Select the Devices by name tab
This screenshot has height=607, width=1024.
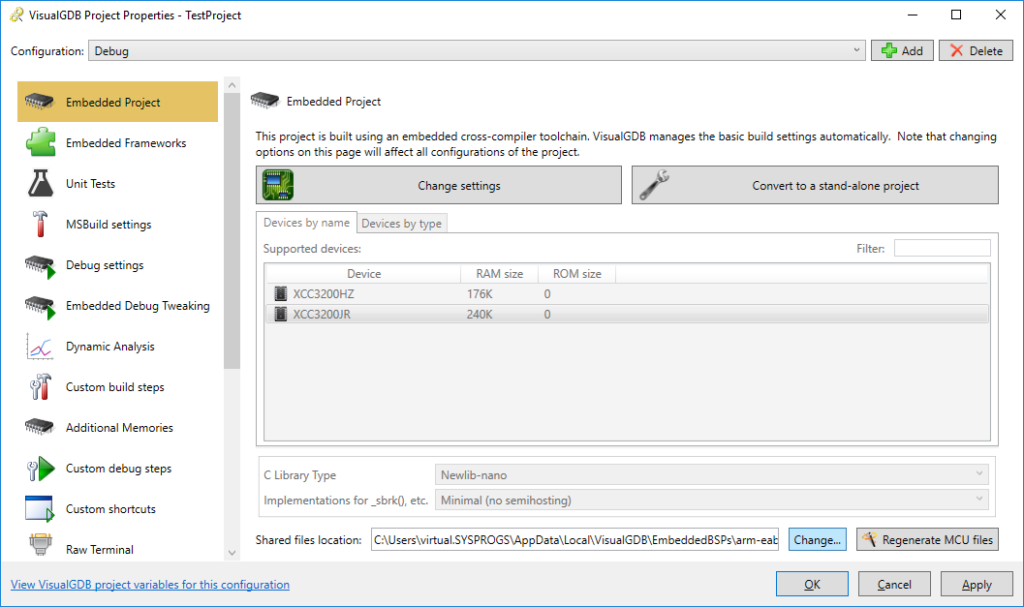click(305, 223)
